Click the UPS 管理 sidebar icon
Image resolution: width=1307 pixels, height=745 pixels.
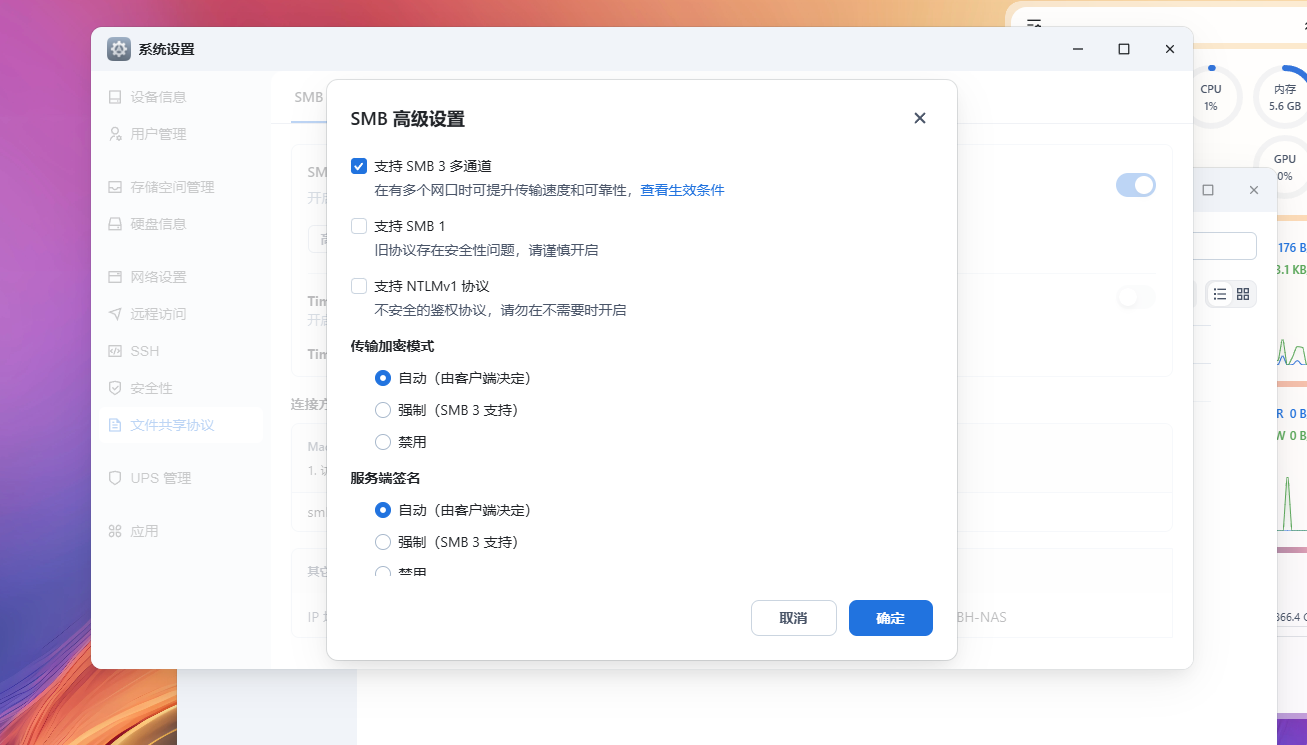(x=115, y=478)
